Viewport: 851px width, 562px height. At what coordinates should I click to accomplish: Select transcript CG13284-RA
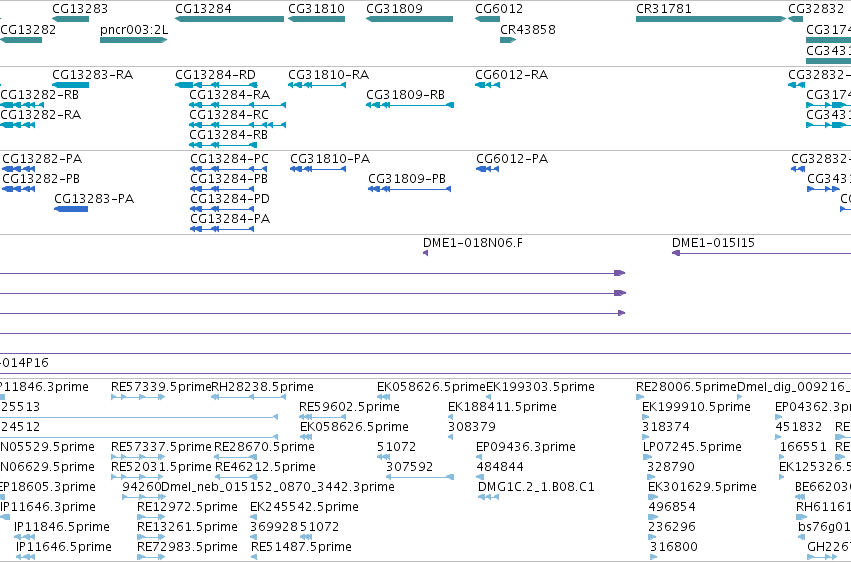[x=237, y=105]
